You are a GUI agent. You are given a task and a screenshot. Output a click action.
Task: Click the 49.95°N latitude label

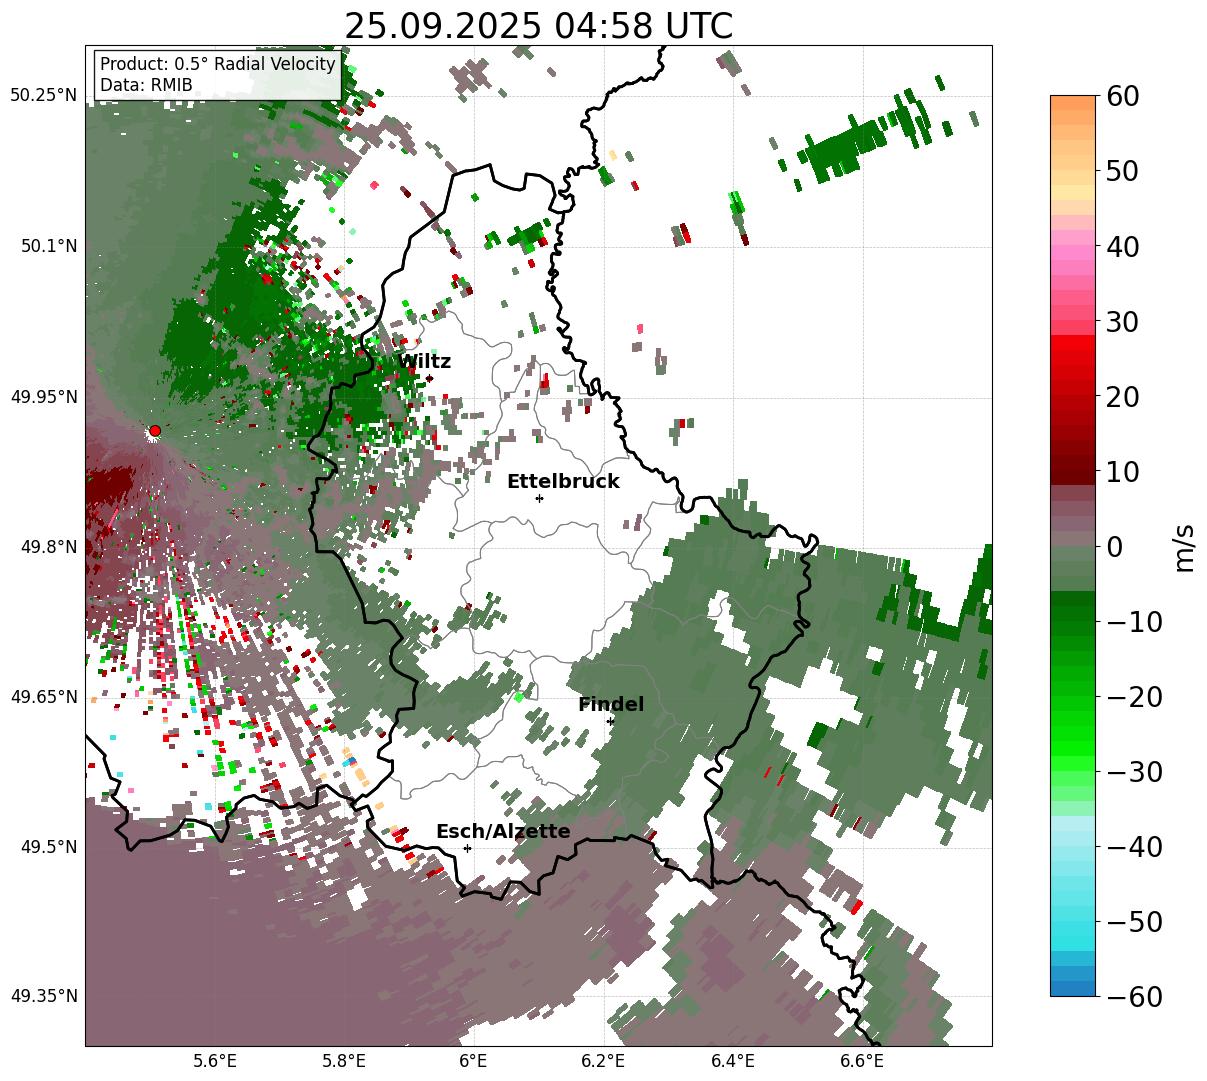(x=44, y=397)
